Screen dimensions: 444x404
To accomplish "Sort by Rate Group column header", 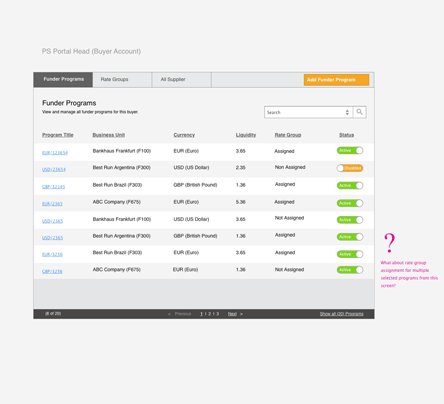I will point(288,135).
